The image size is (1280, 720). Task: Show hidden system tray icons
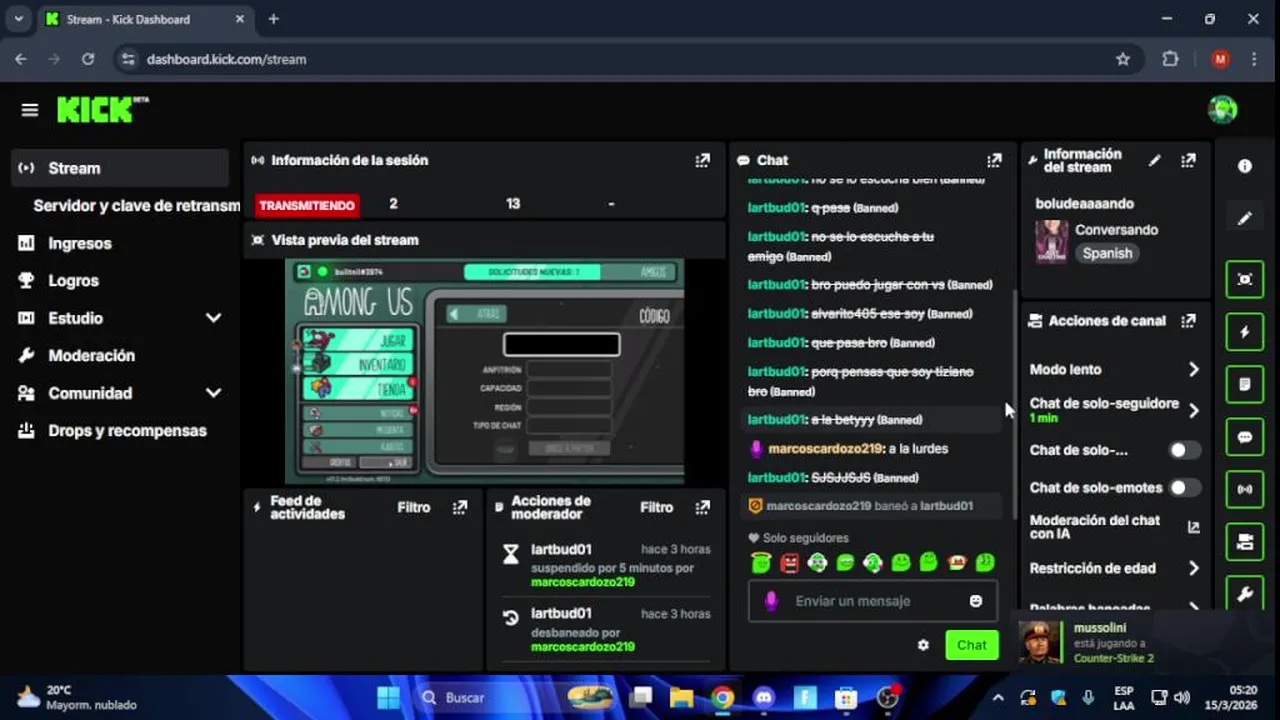coord(998,697)
